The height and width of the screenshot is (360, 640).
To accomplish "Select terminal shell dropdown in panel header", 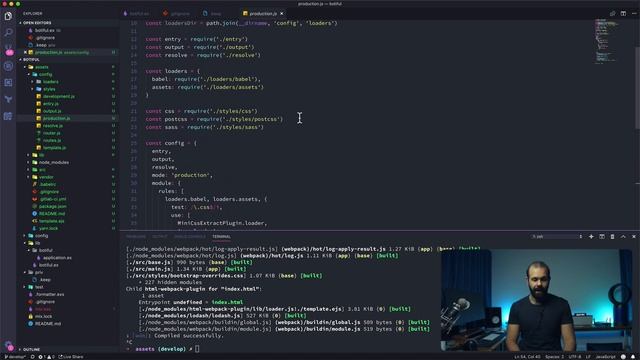I will tap(557, 236).
